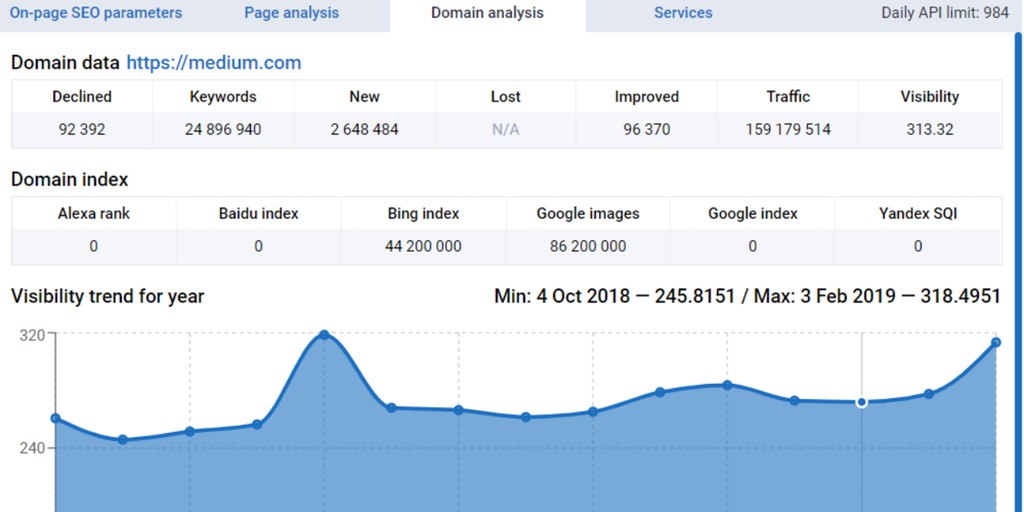Viewport: 1024px width, 512px height.
Task: Select Bing index value 44 200 000
Action: [423, 246]
